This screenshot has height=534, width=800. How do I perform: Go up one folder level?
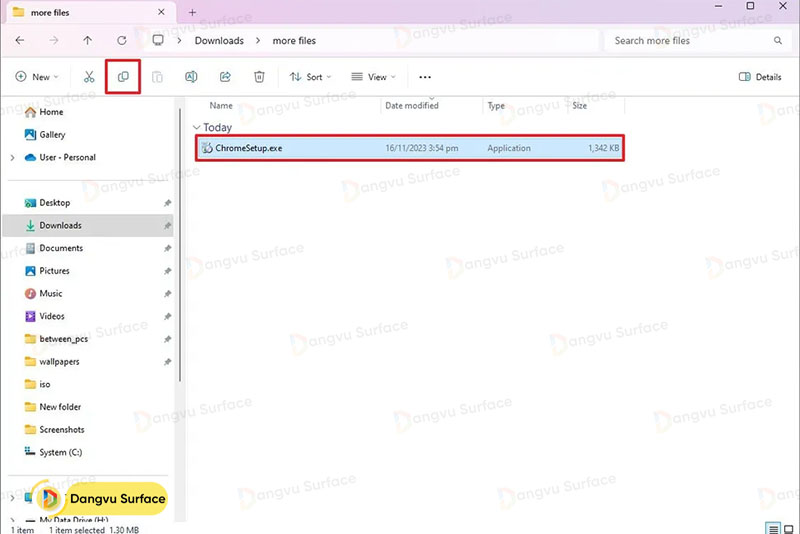(88, 40)
